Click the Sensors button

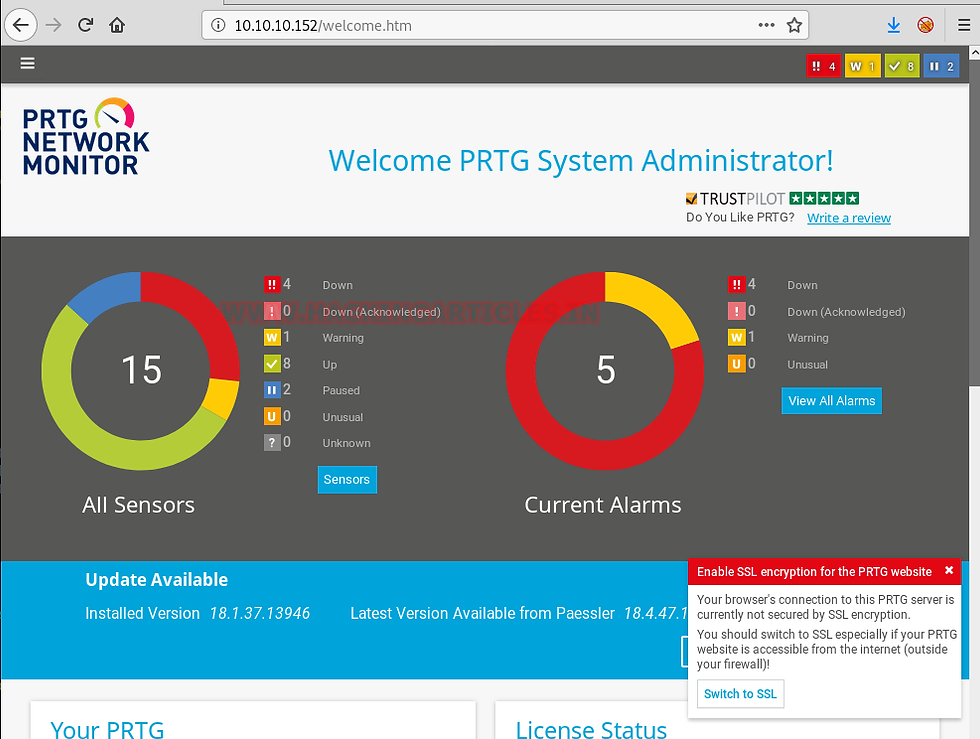coord(347,480)
